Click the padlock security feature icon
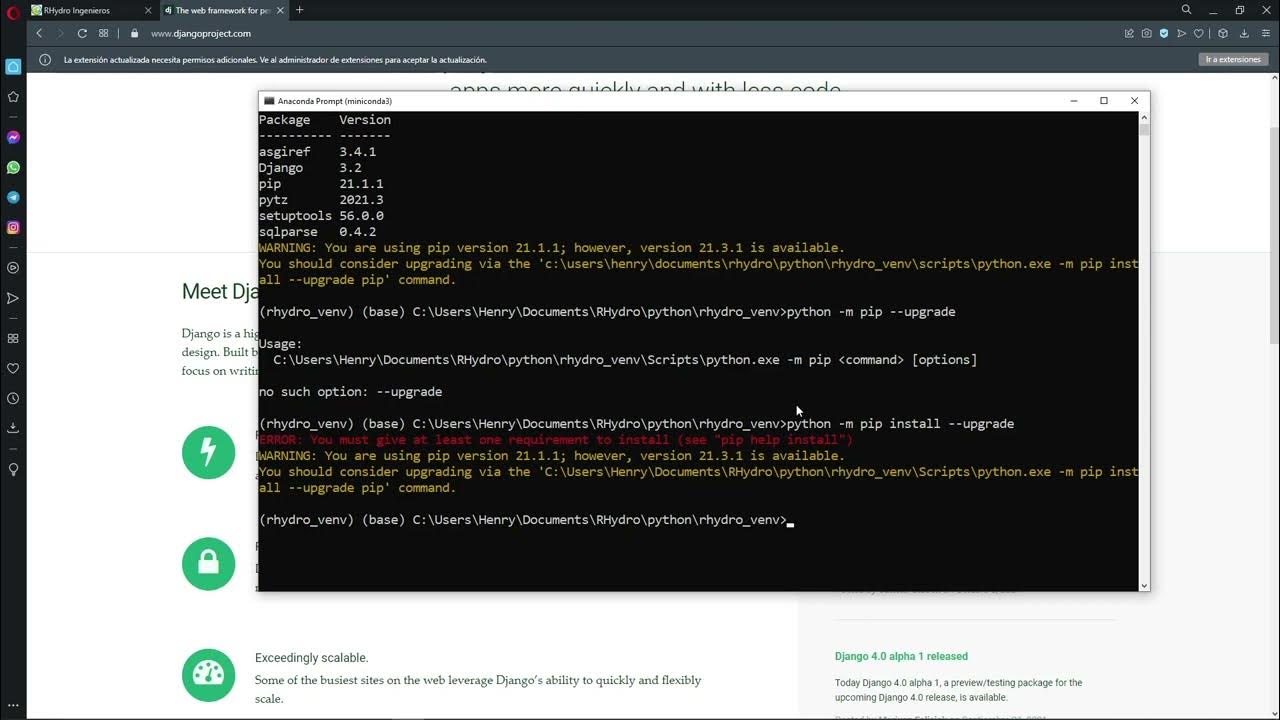The width and height of the screenshot is (1280, 720). (208, 564)
